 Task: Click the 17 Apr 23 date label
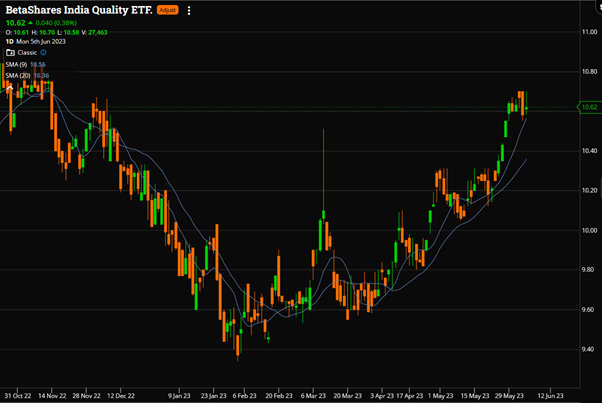409,396
